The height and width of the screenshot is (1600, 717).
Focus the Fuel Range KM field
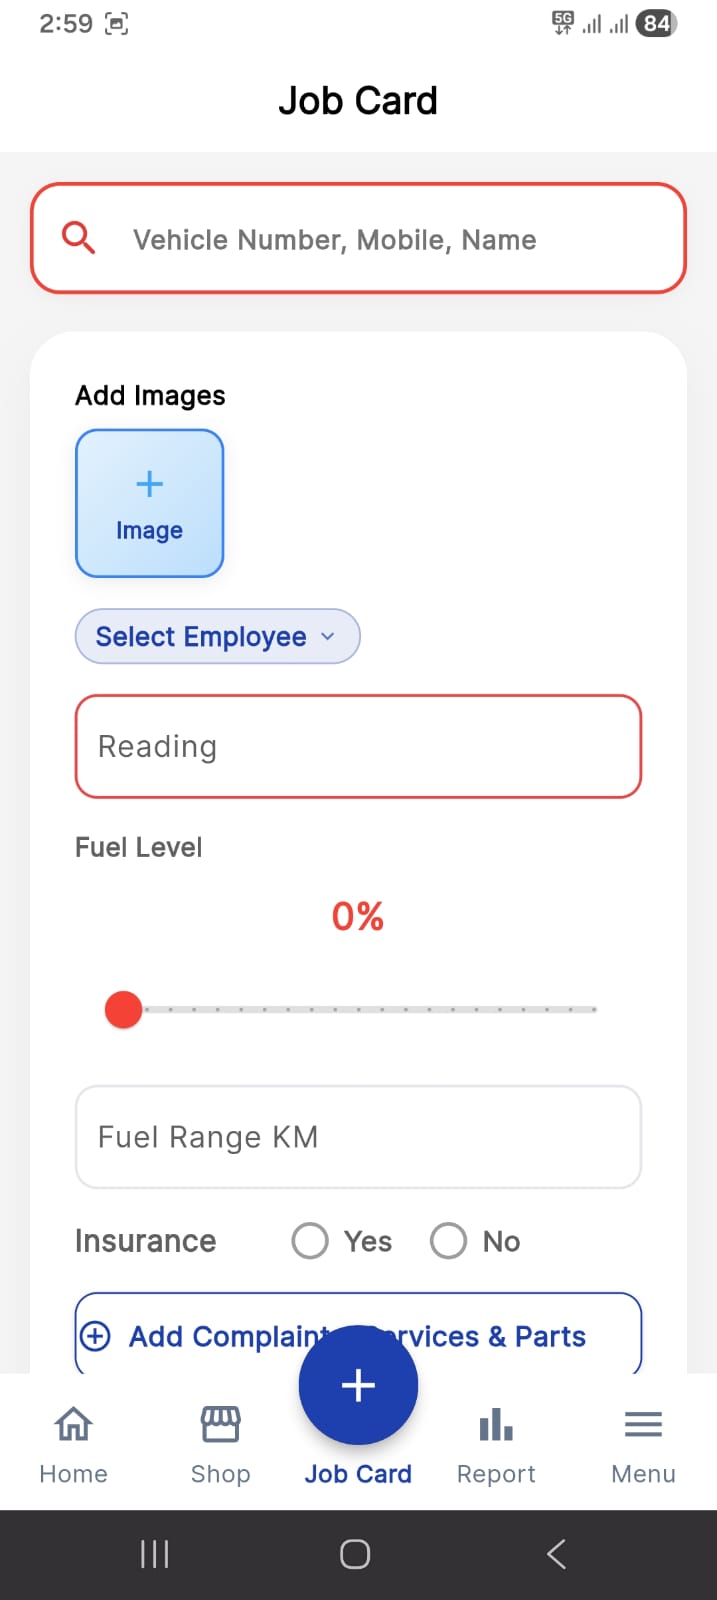[x=358, y=1137]
